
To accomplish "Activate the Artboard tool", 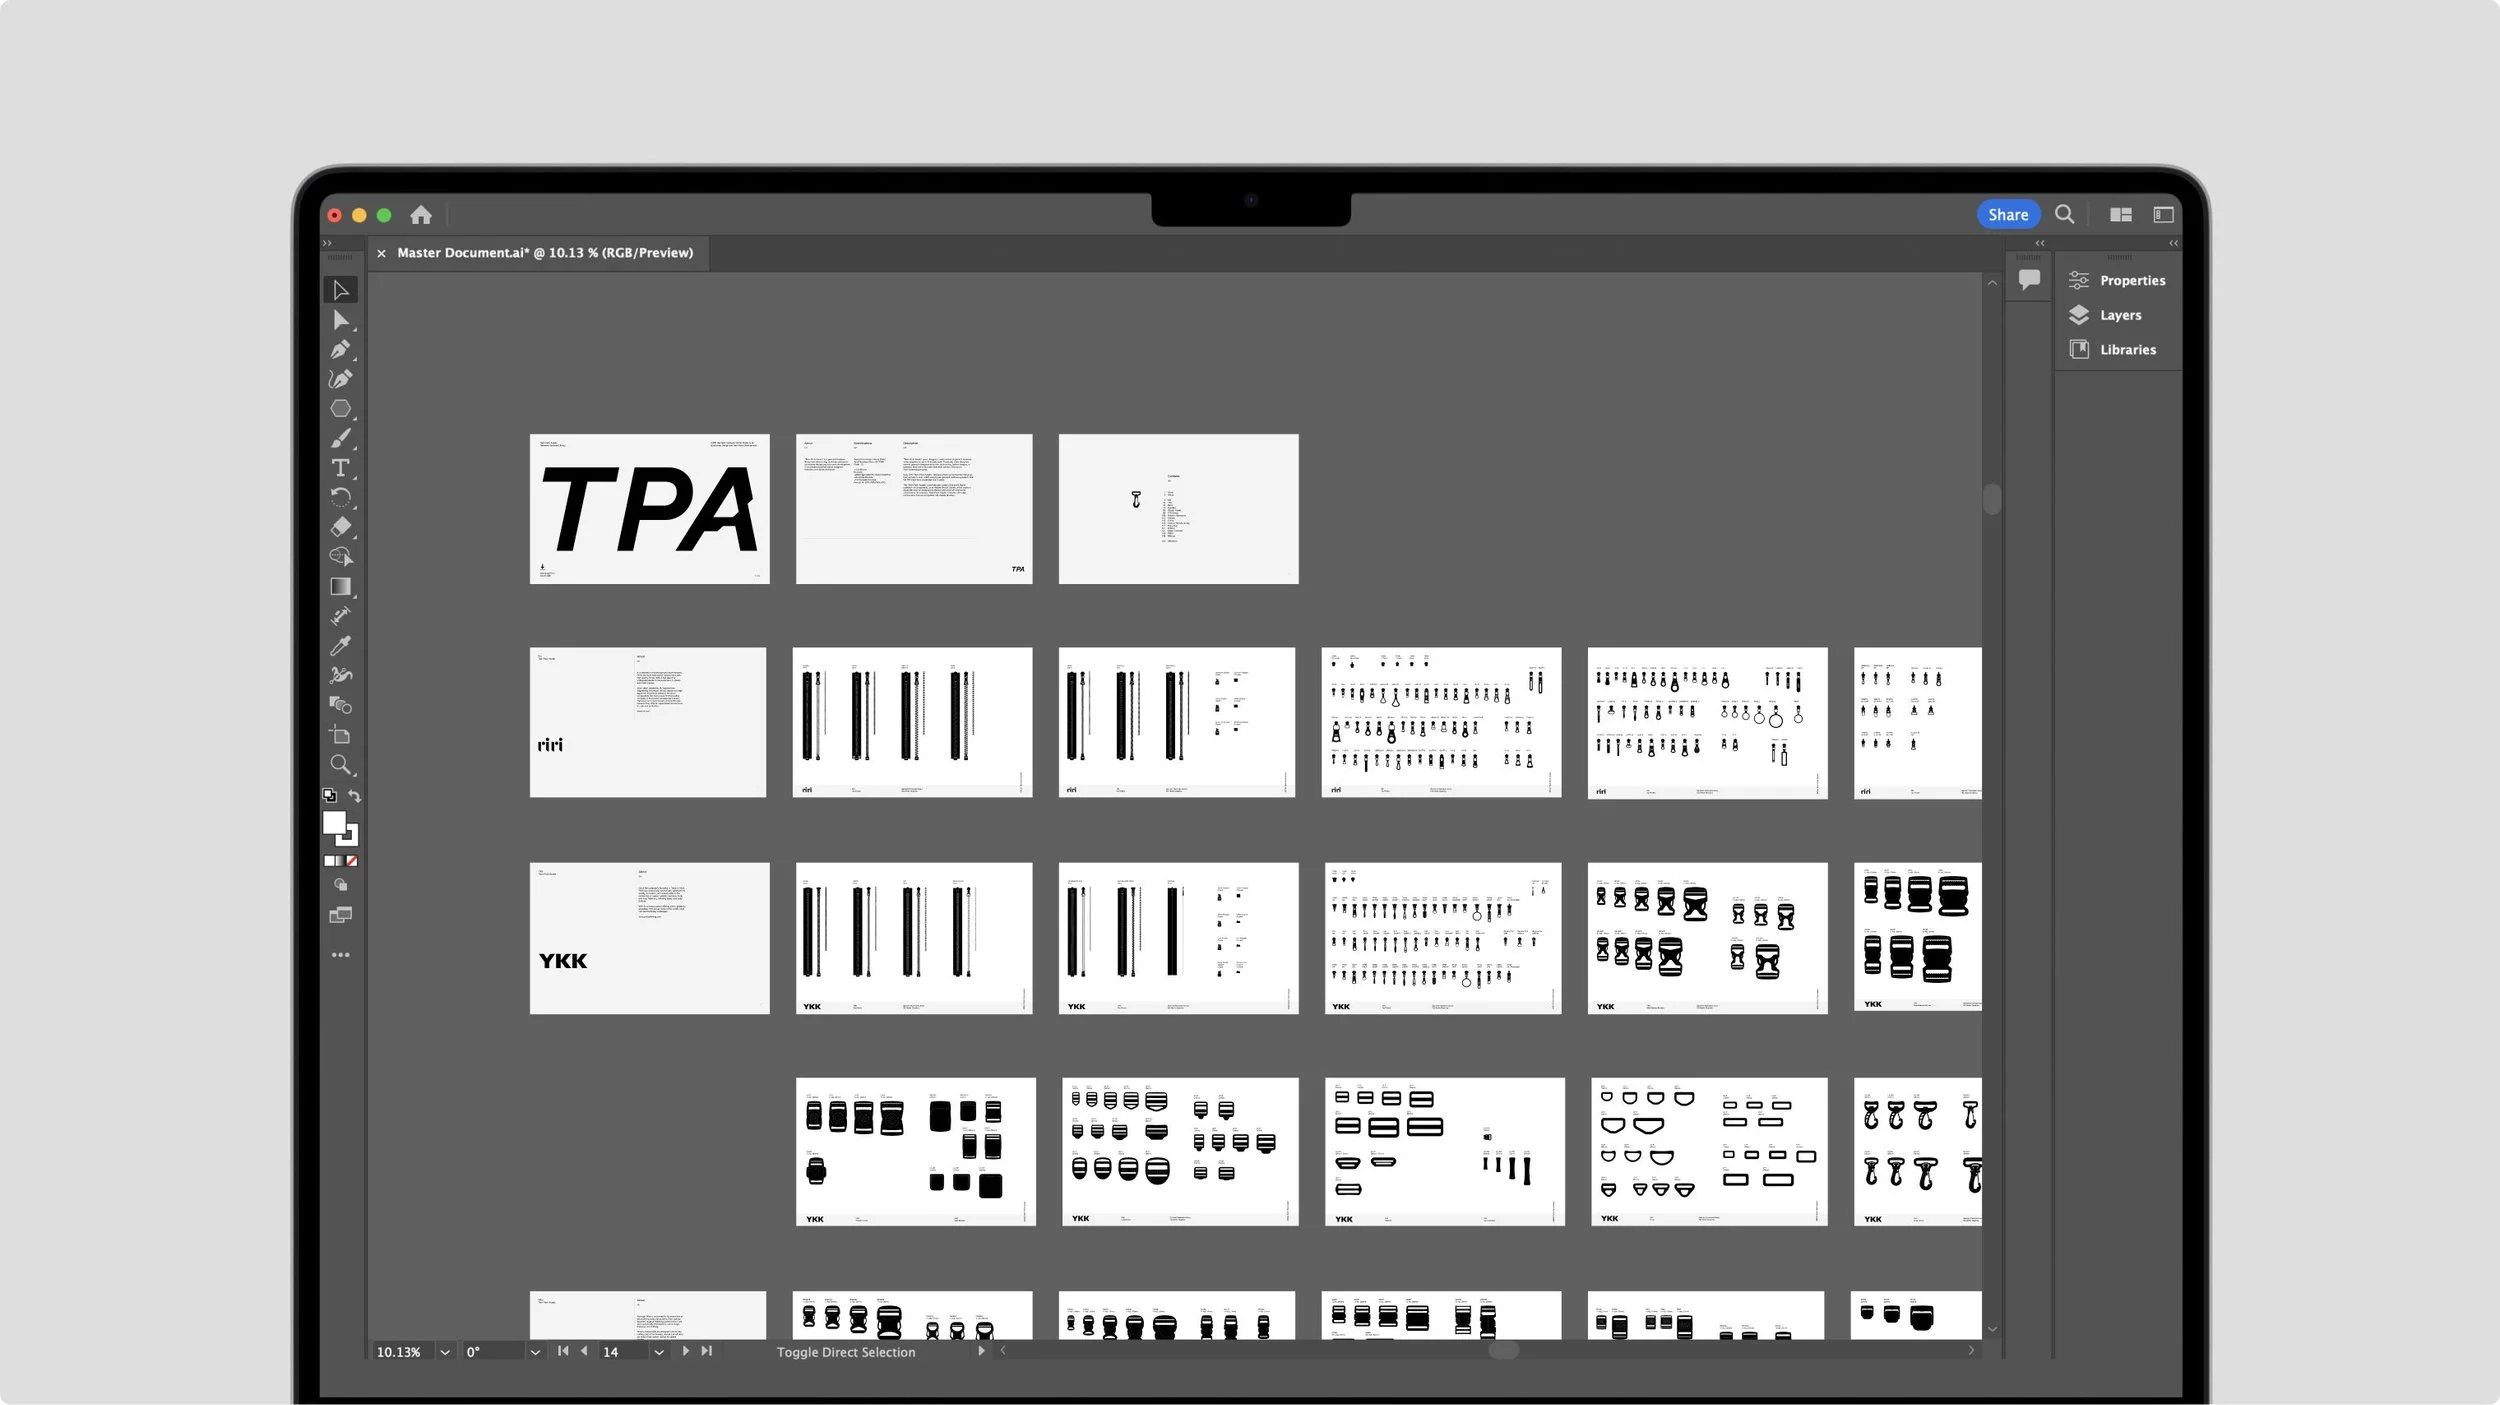I will [x=340, y=736].
